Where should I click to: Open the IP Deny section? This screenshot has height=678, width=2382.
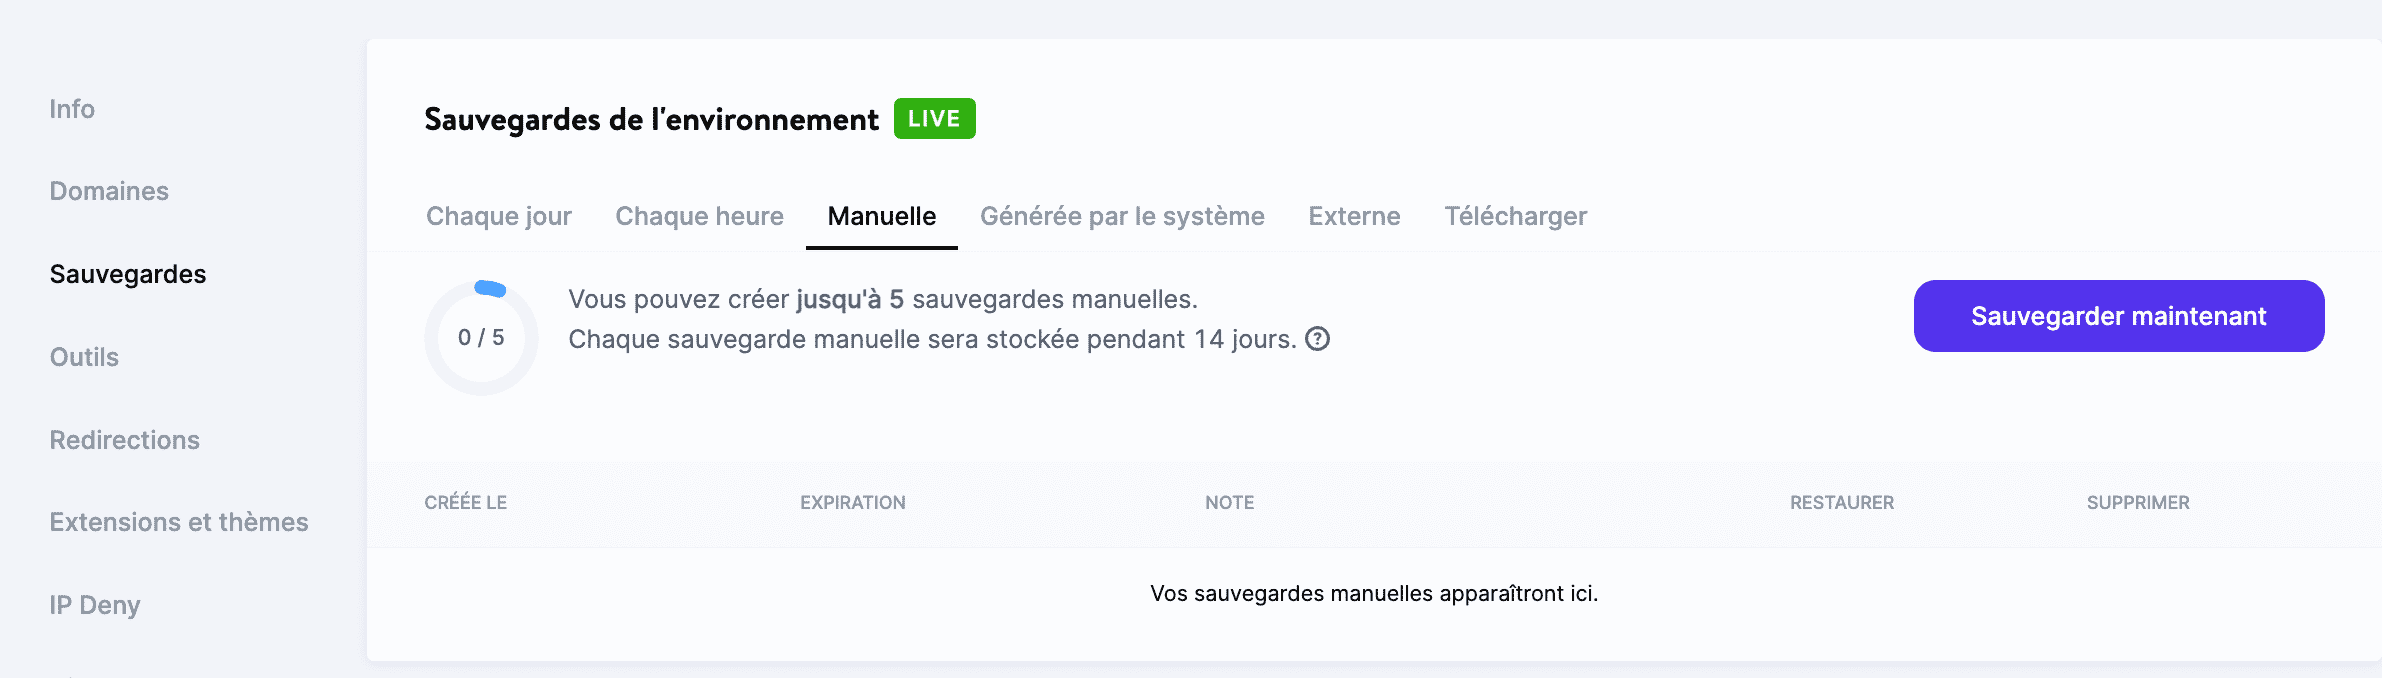[95, 604]
